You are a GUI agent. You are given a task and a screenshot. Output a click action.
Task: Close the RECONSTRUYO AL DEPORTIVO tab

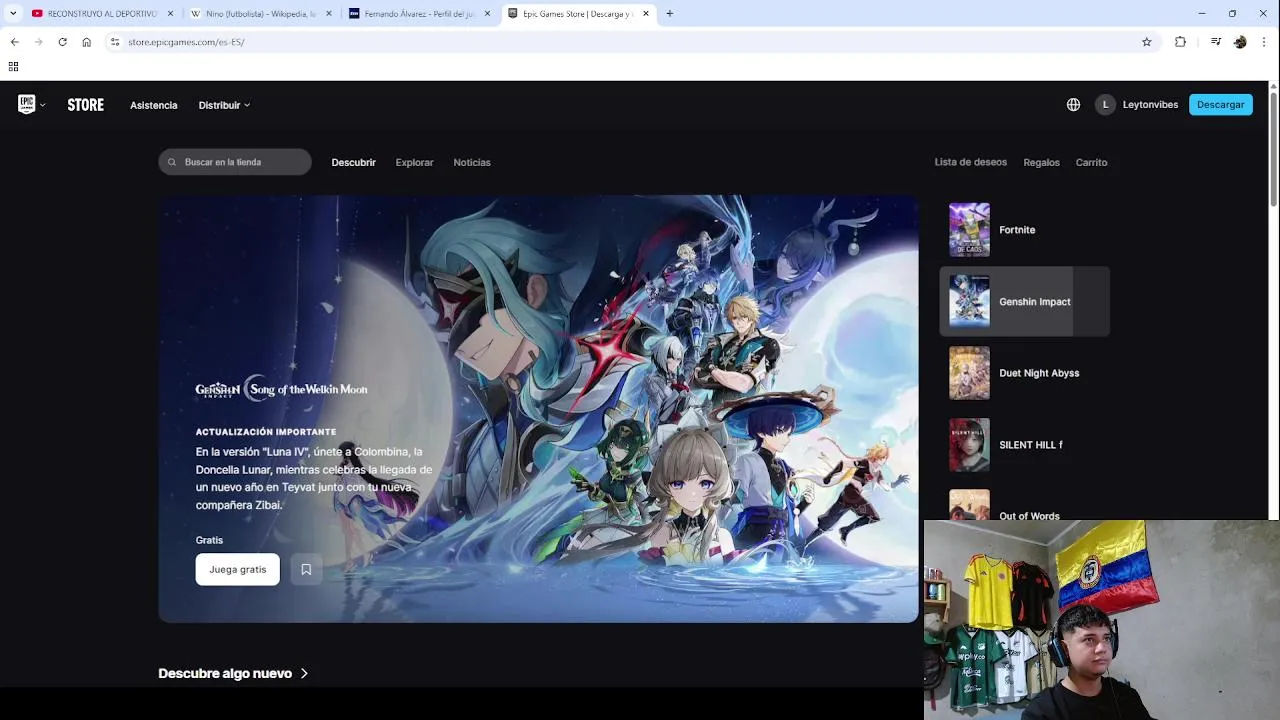170,14
